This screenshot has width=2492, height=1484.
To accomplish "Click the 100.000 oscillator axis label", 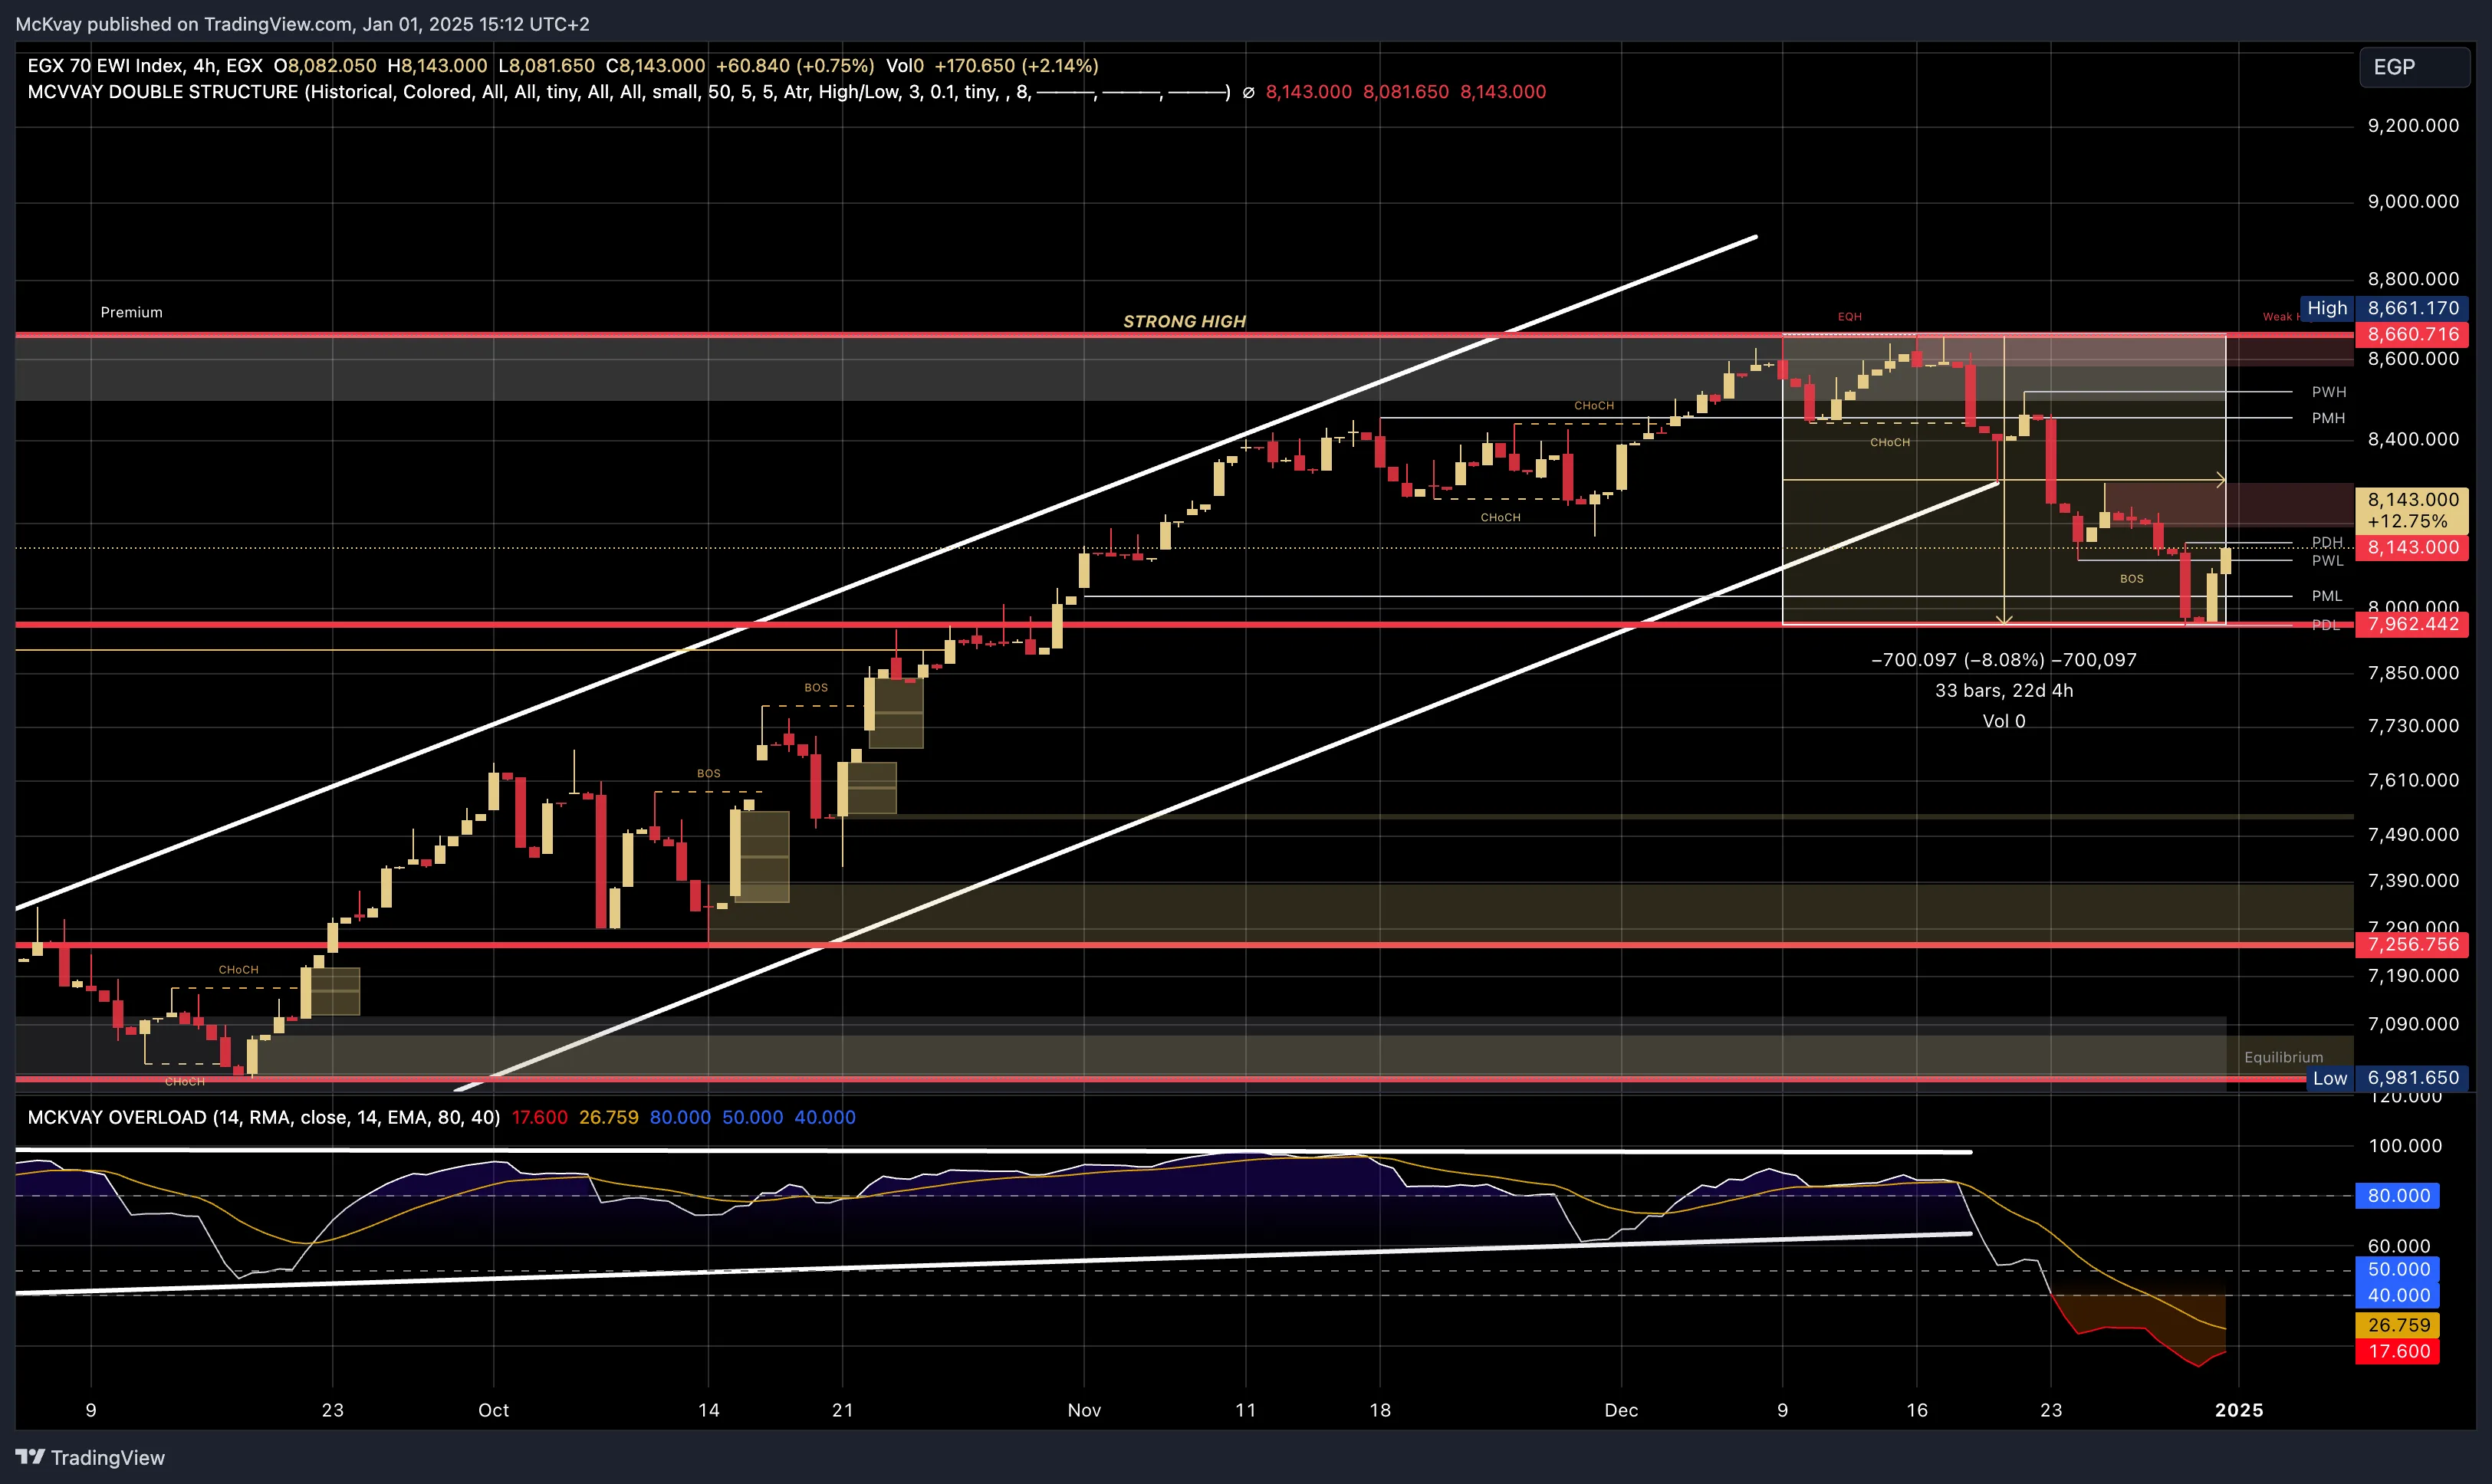I will tap(2404, 1146).
